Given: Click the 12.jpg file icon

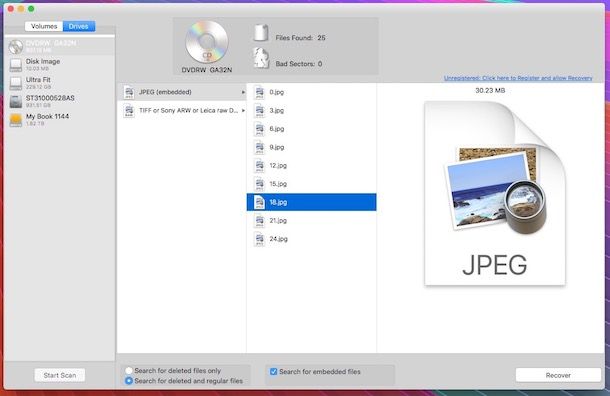Looking at the screenshot, I should tap(259, 165).
